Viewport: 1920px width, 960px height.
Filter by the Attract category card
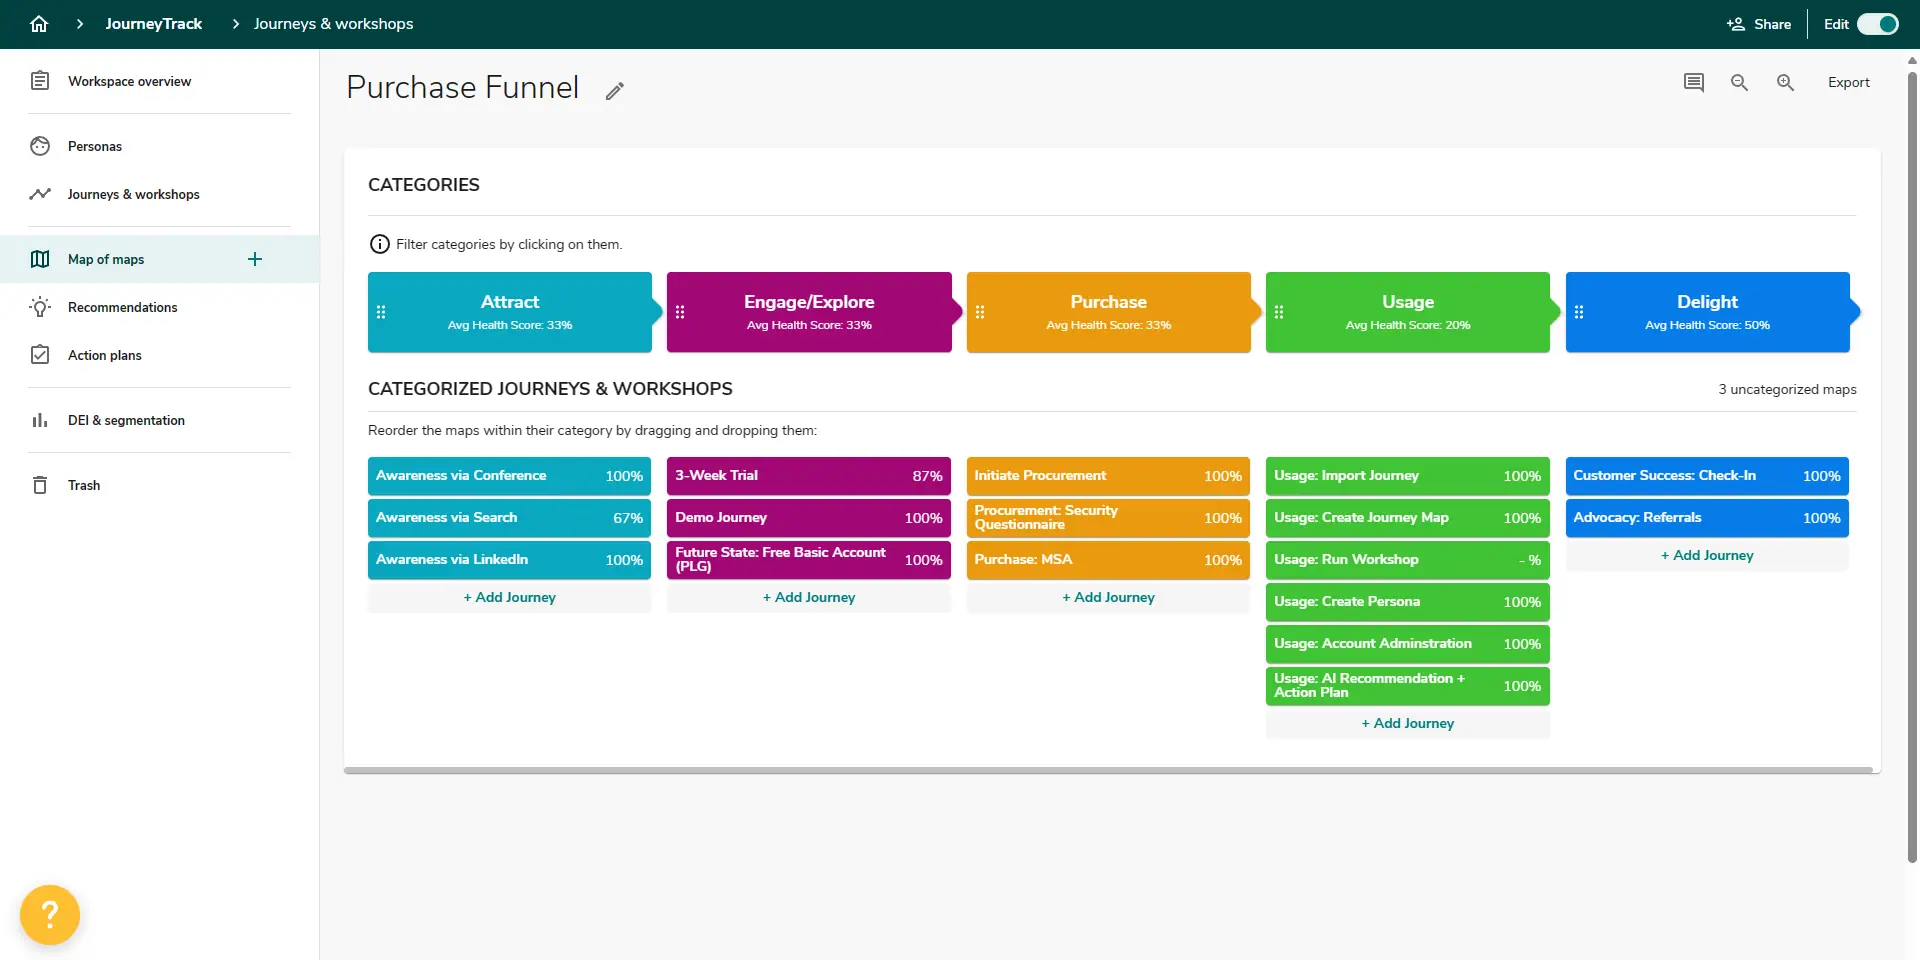pyautogui.click(x=510, y=312)
